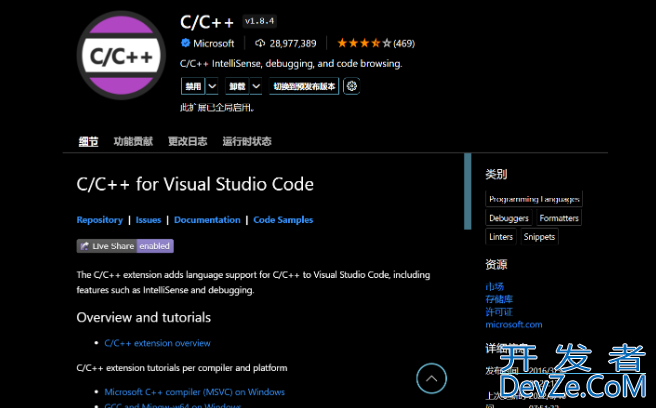Open the Repository link
The height and width of the screenshot is (408, 656).
click(100, 220)
